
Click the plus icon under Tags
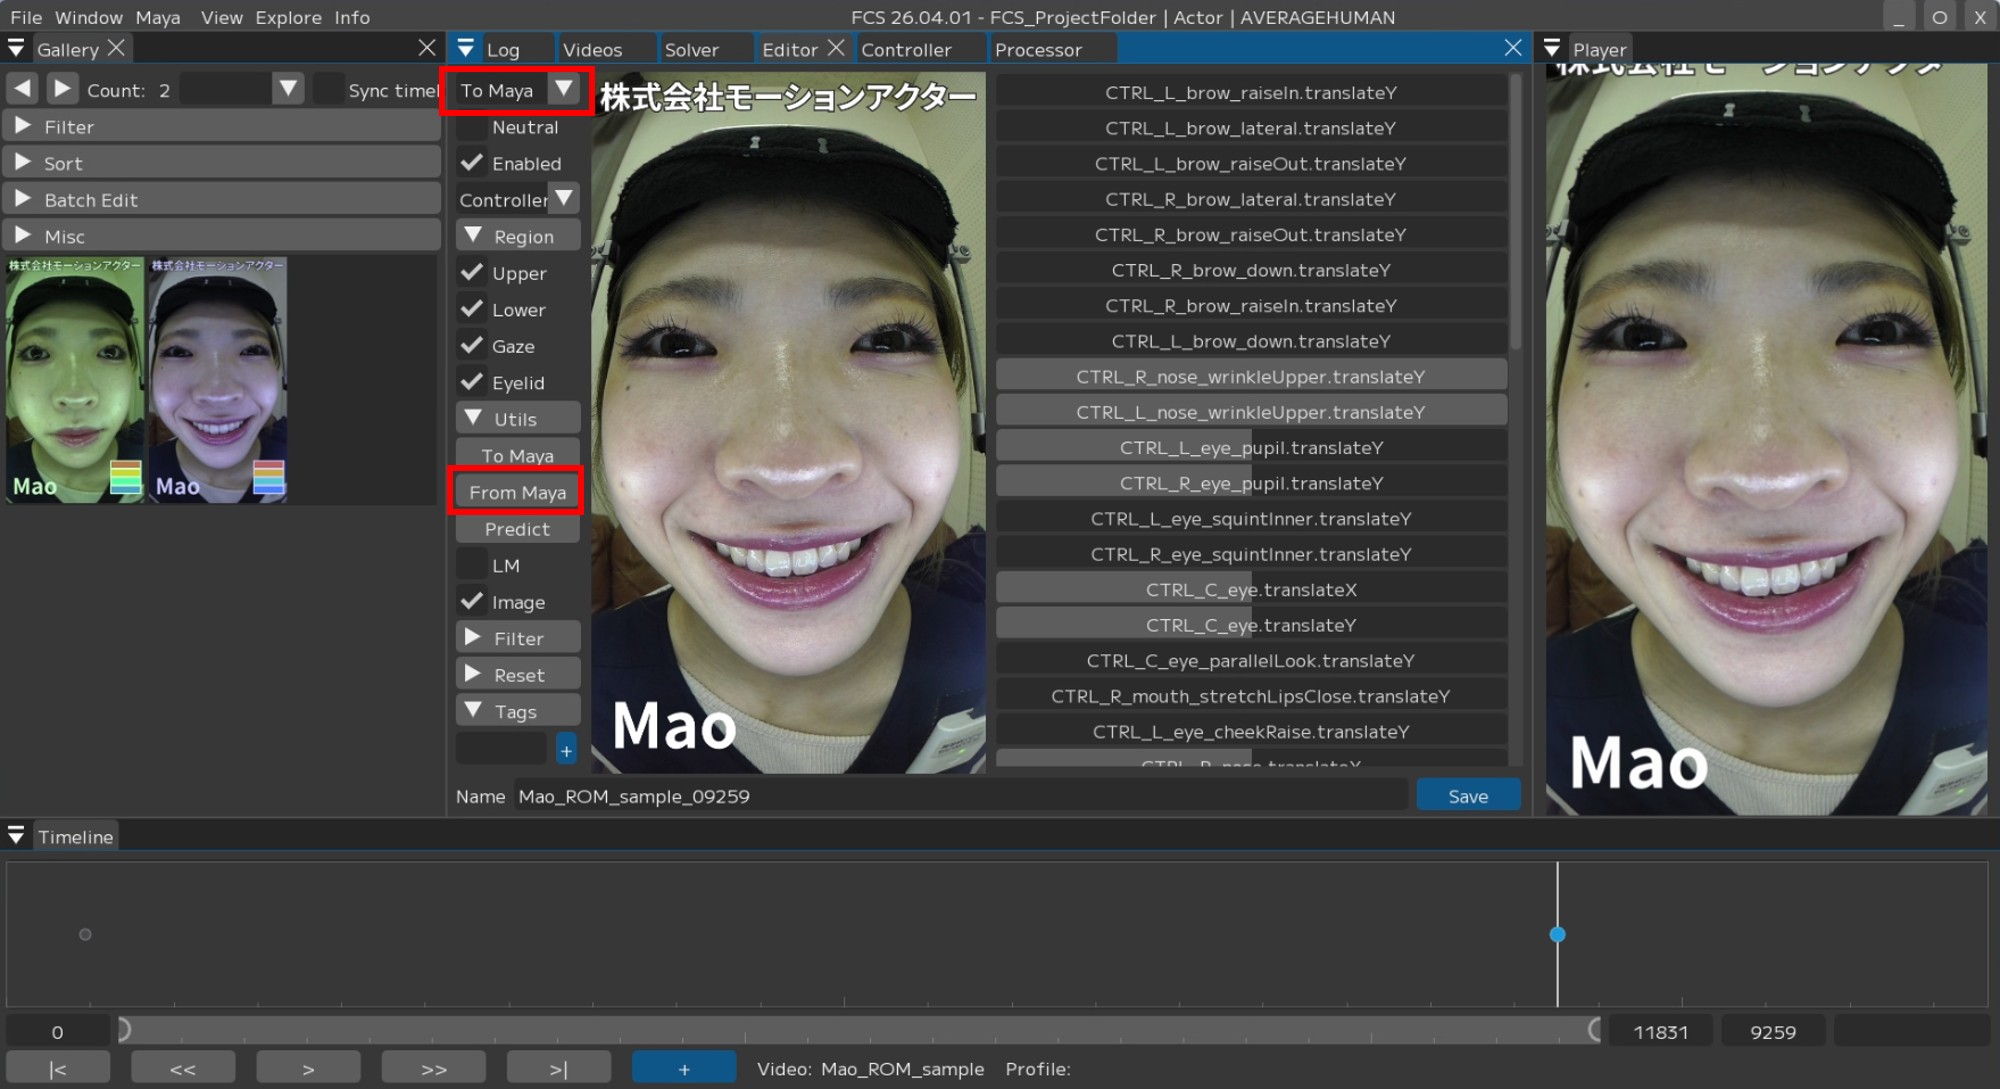(x=566, y=750)
